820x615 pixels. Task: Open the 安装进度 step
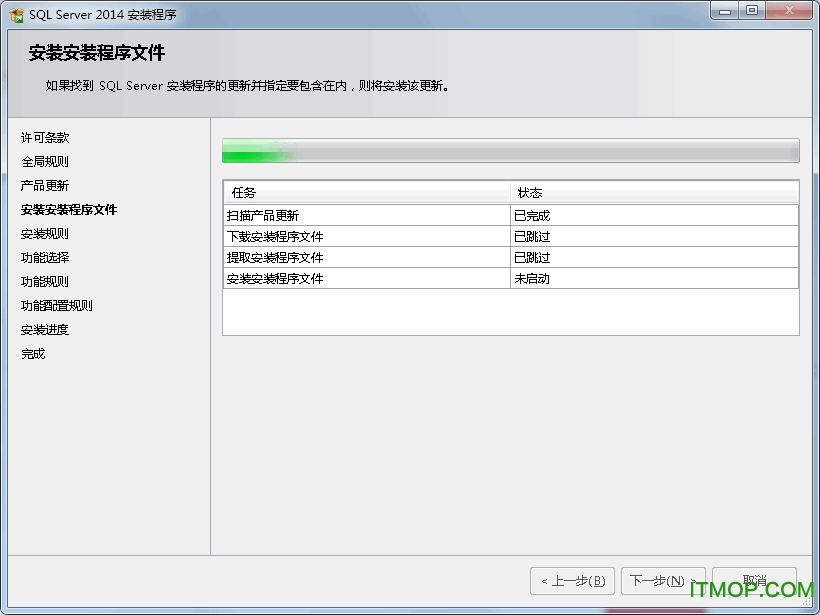tap(44, 329)
